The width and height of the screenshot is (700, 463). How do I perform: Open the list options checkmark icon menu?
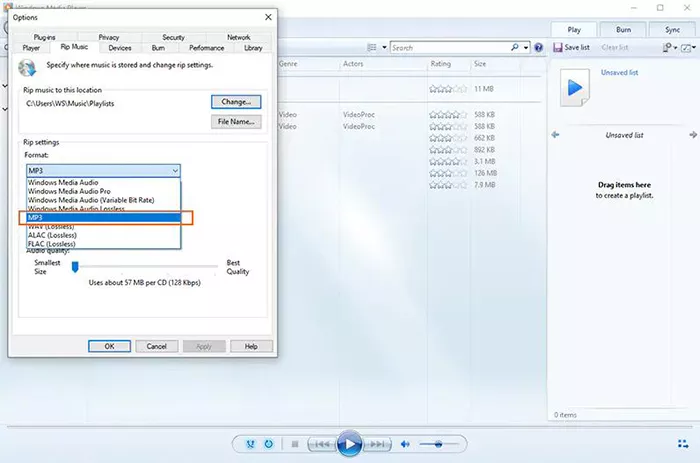coord(688,47)
